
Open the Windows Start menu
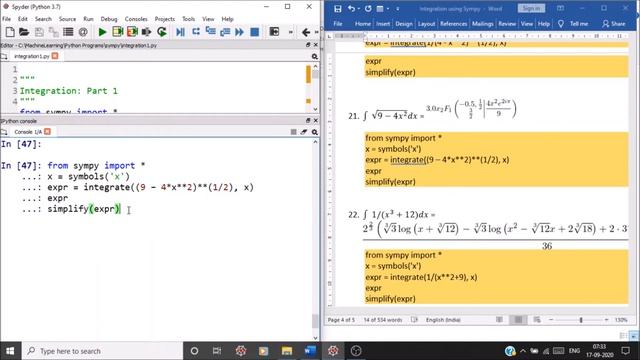(10, 351)
